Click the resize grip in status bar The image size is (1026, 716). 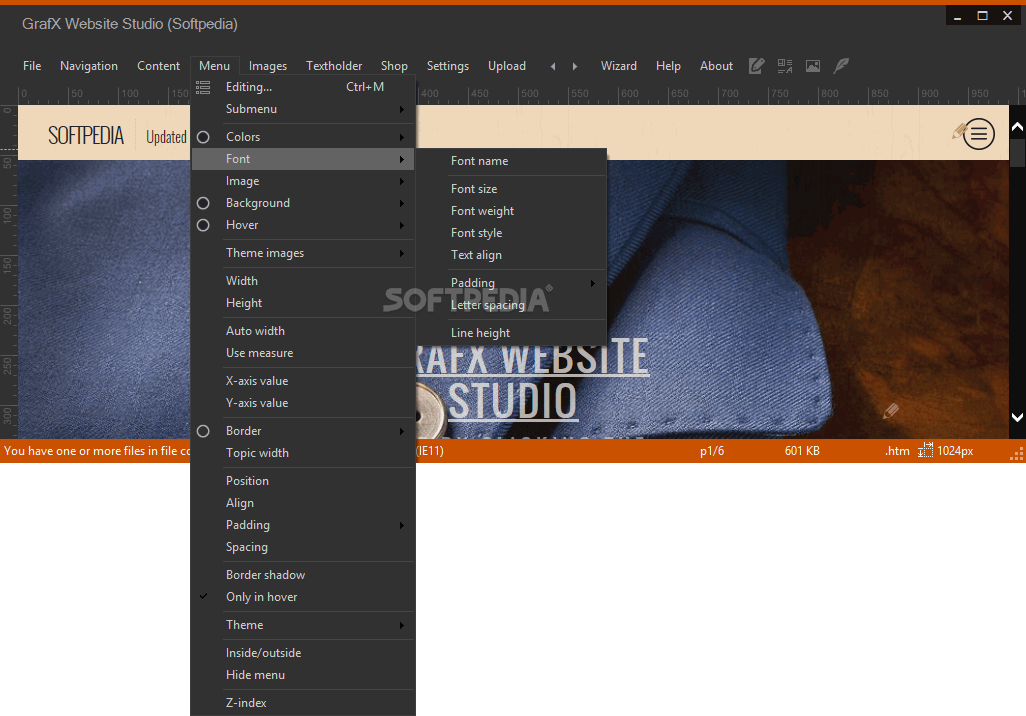[1016, 454]
